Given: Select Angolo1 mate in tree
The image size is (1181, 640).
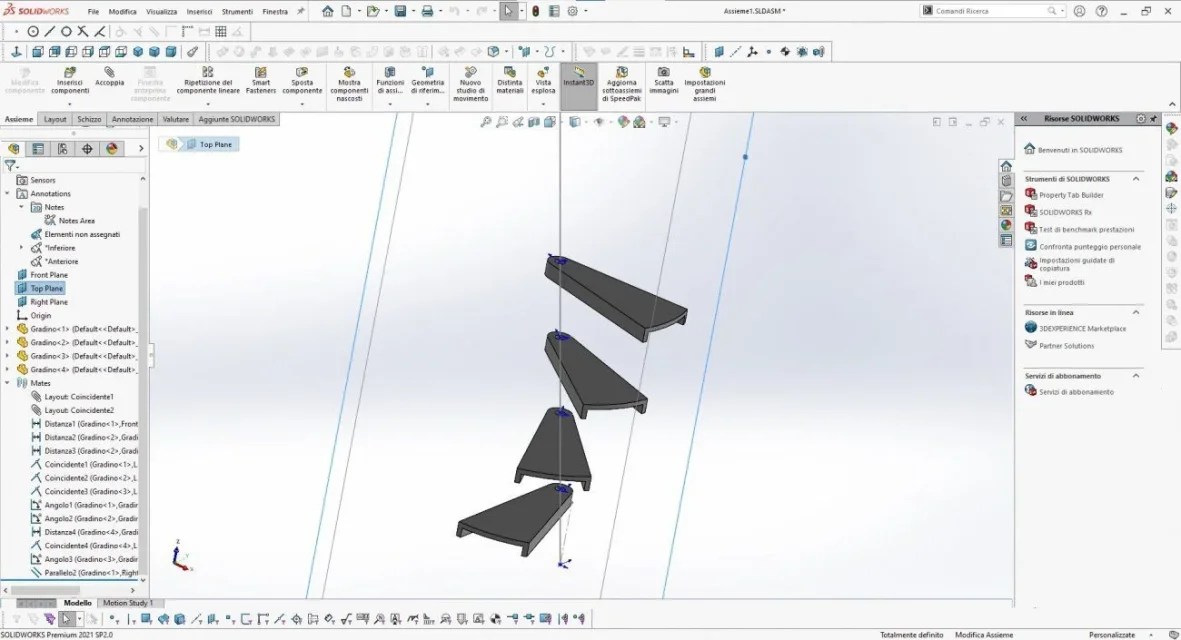Looking at the screenshot, I should pyautogui.click(x=90, y=505).
